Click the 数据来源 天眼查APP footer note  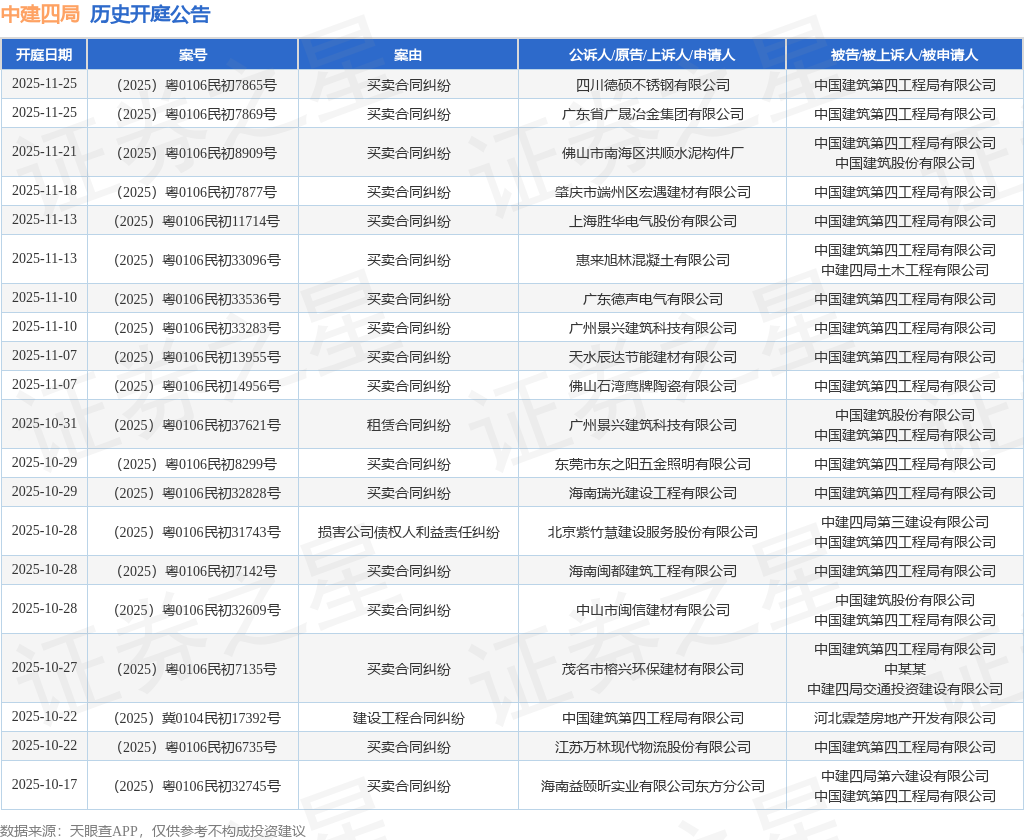pos(153,831)
